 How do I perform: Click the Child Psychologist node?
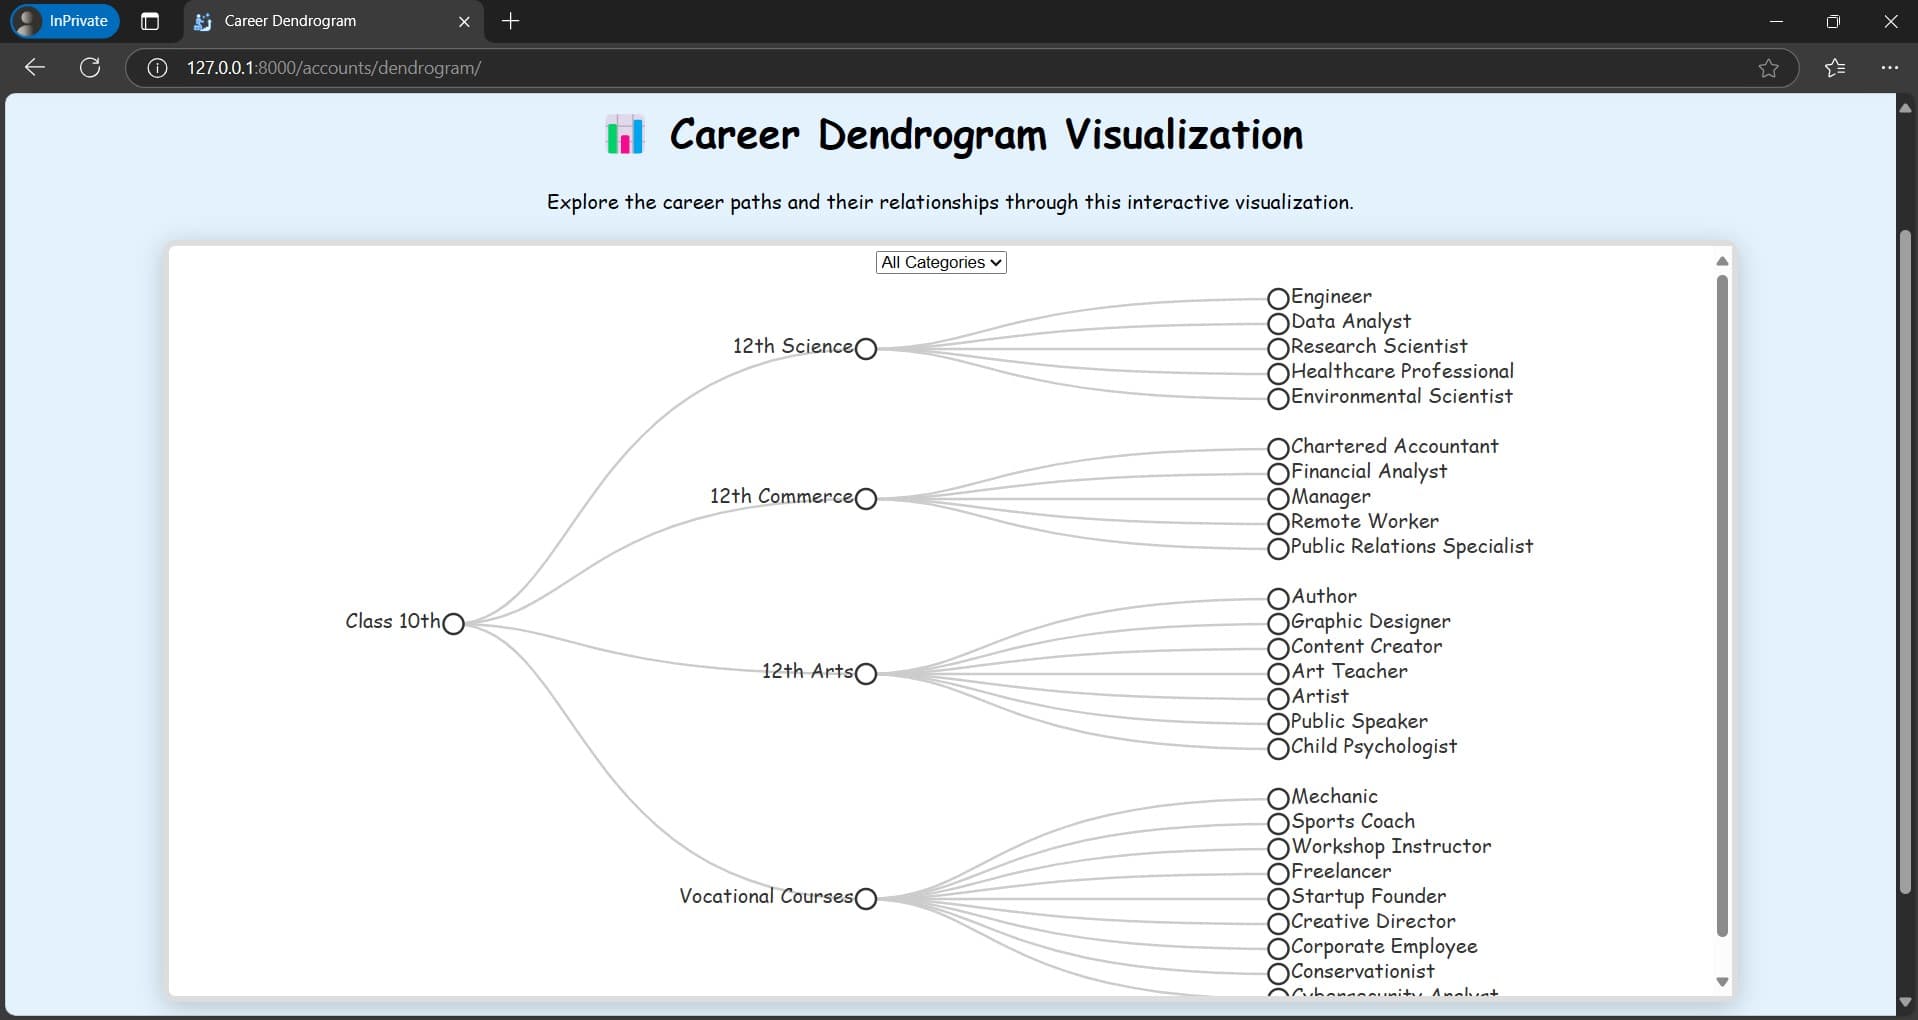(1278, 749)
